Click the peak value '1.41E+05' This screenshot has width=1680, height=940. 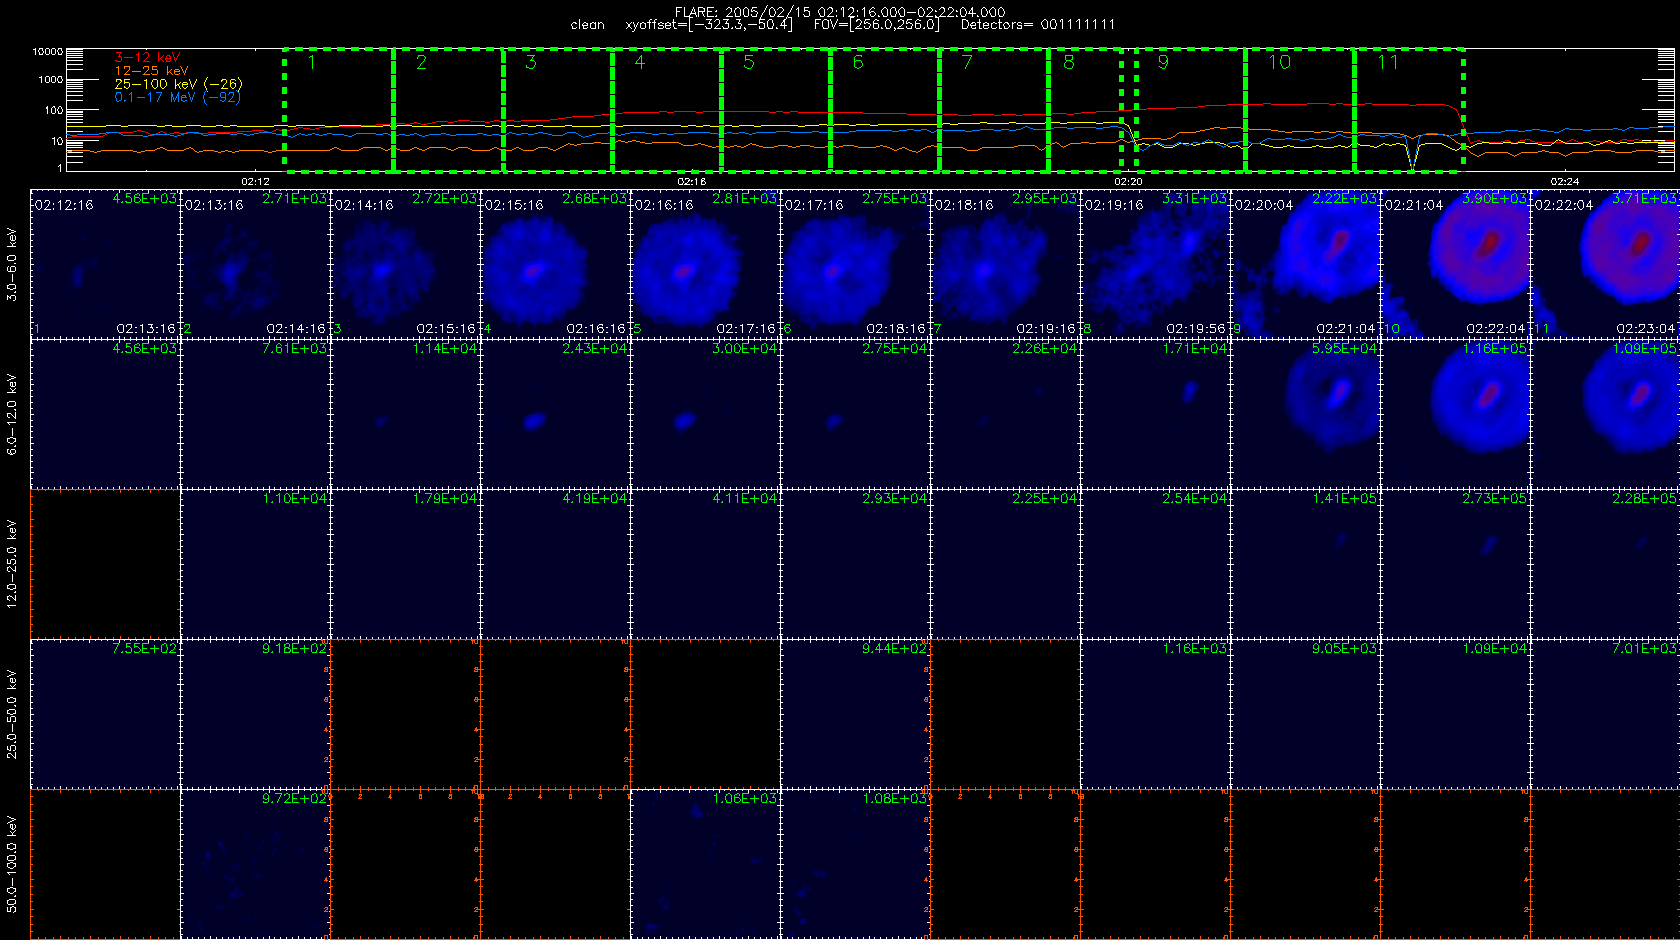pos(1344,499)
